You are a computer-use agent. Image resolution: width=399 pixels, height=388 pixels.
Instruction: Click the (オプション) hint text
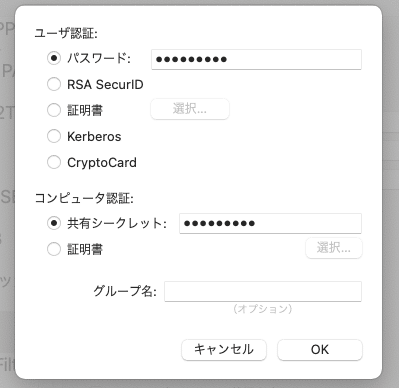(263, 309)
